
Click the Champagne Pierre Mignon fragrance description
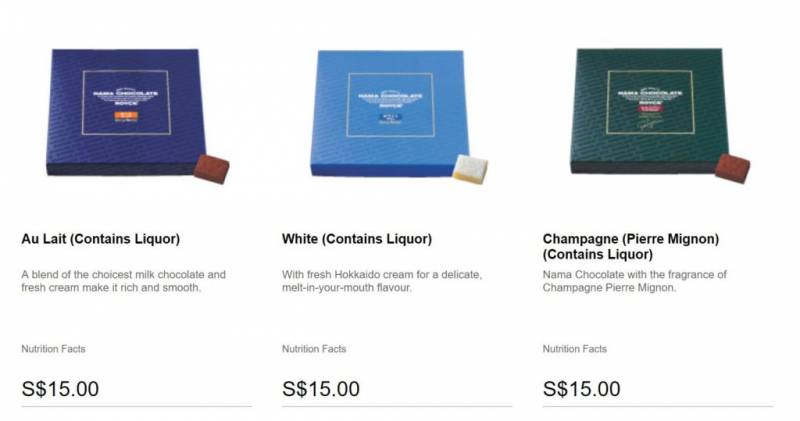click(x=635, y=281)
